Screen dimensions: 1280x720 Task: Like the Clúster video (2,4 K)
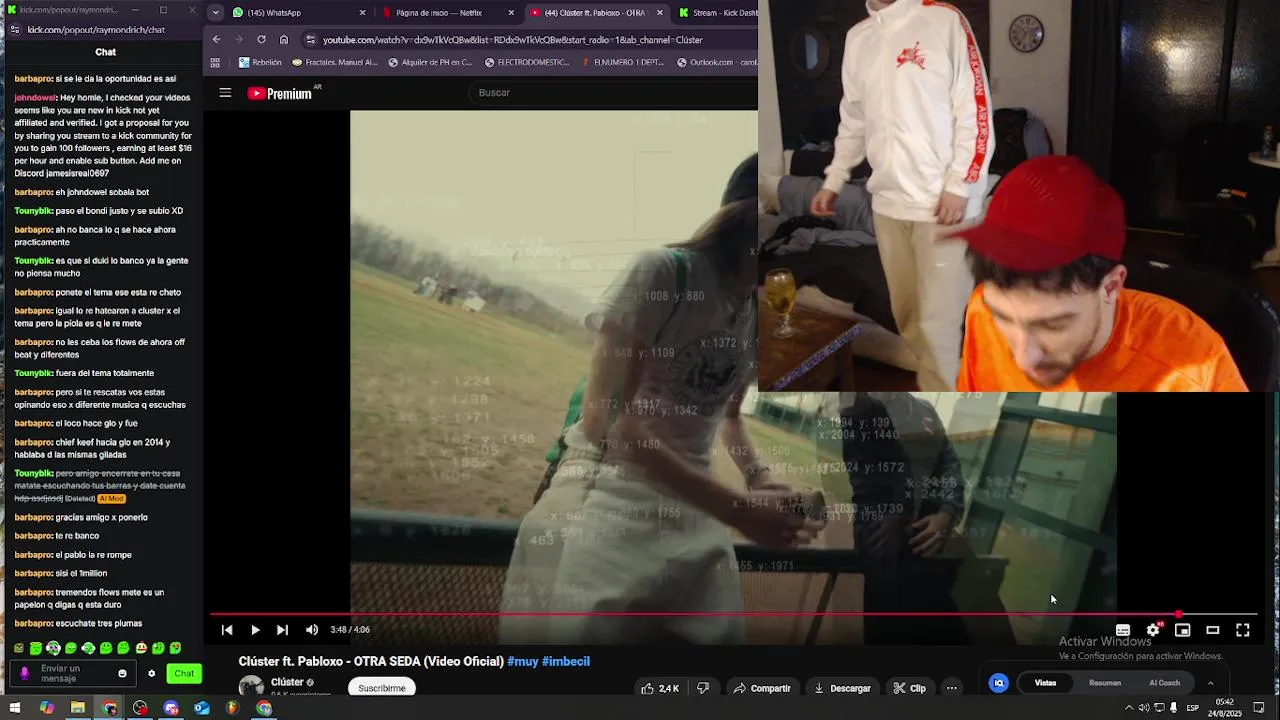[x=660, y=688]
